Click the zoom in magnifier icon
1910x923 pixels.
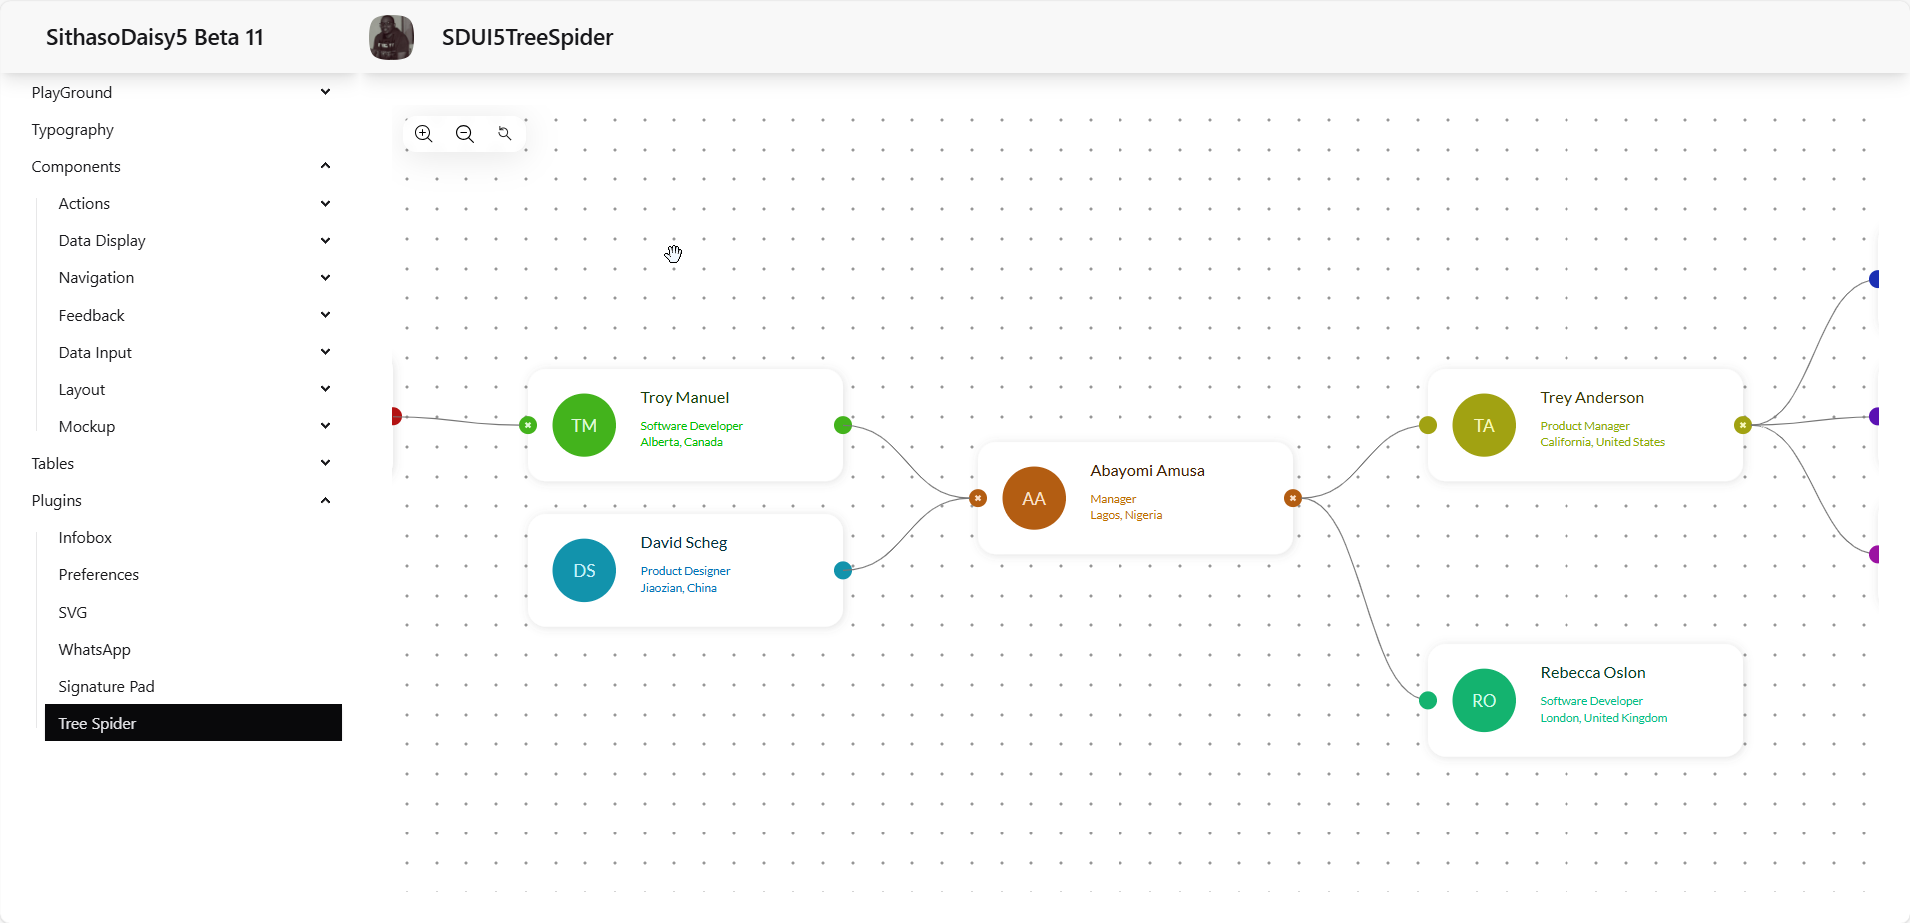point(424,134)
